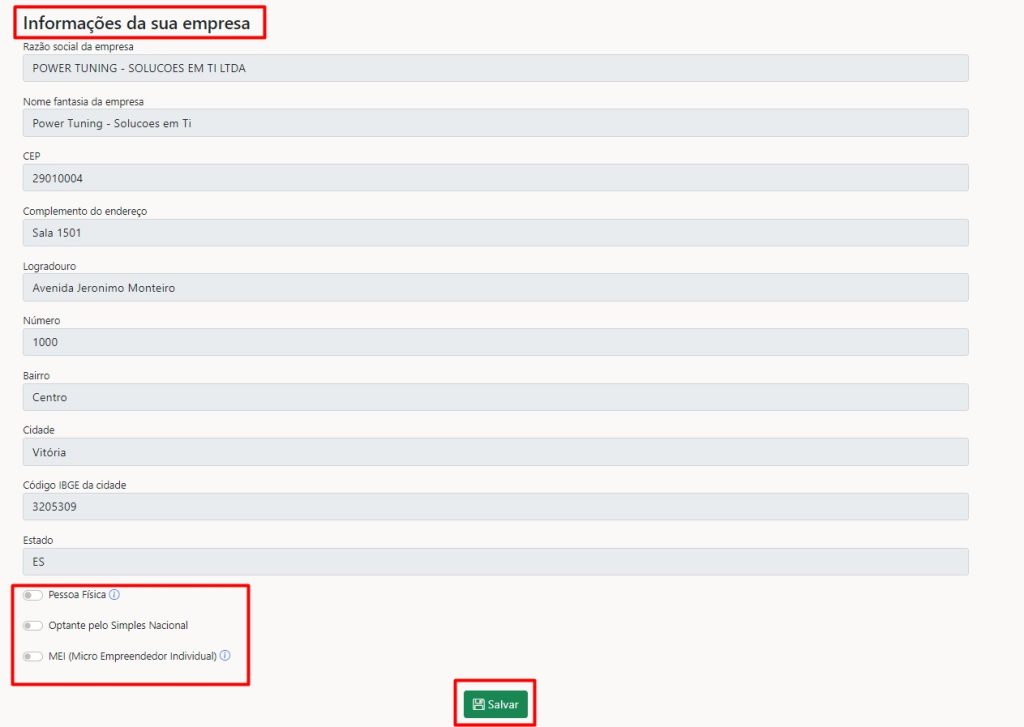Viewport: 1024px width, 727px height.
Task: Click into the CEP input field
Action: pos(495,178)
